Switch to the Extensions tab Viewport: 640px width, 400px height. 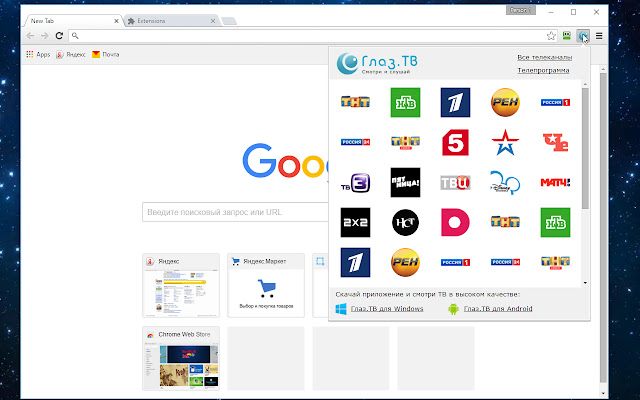point(171,21)
